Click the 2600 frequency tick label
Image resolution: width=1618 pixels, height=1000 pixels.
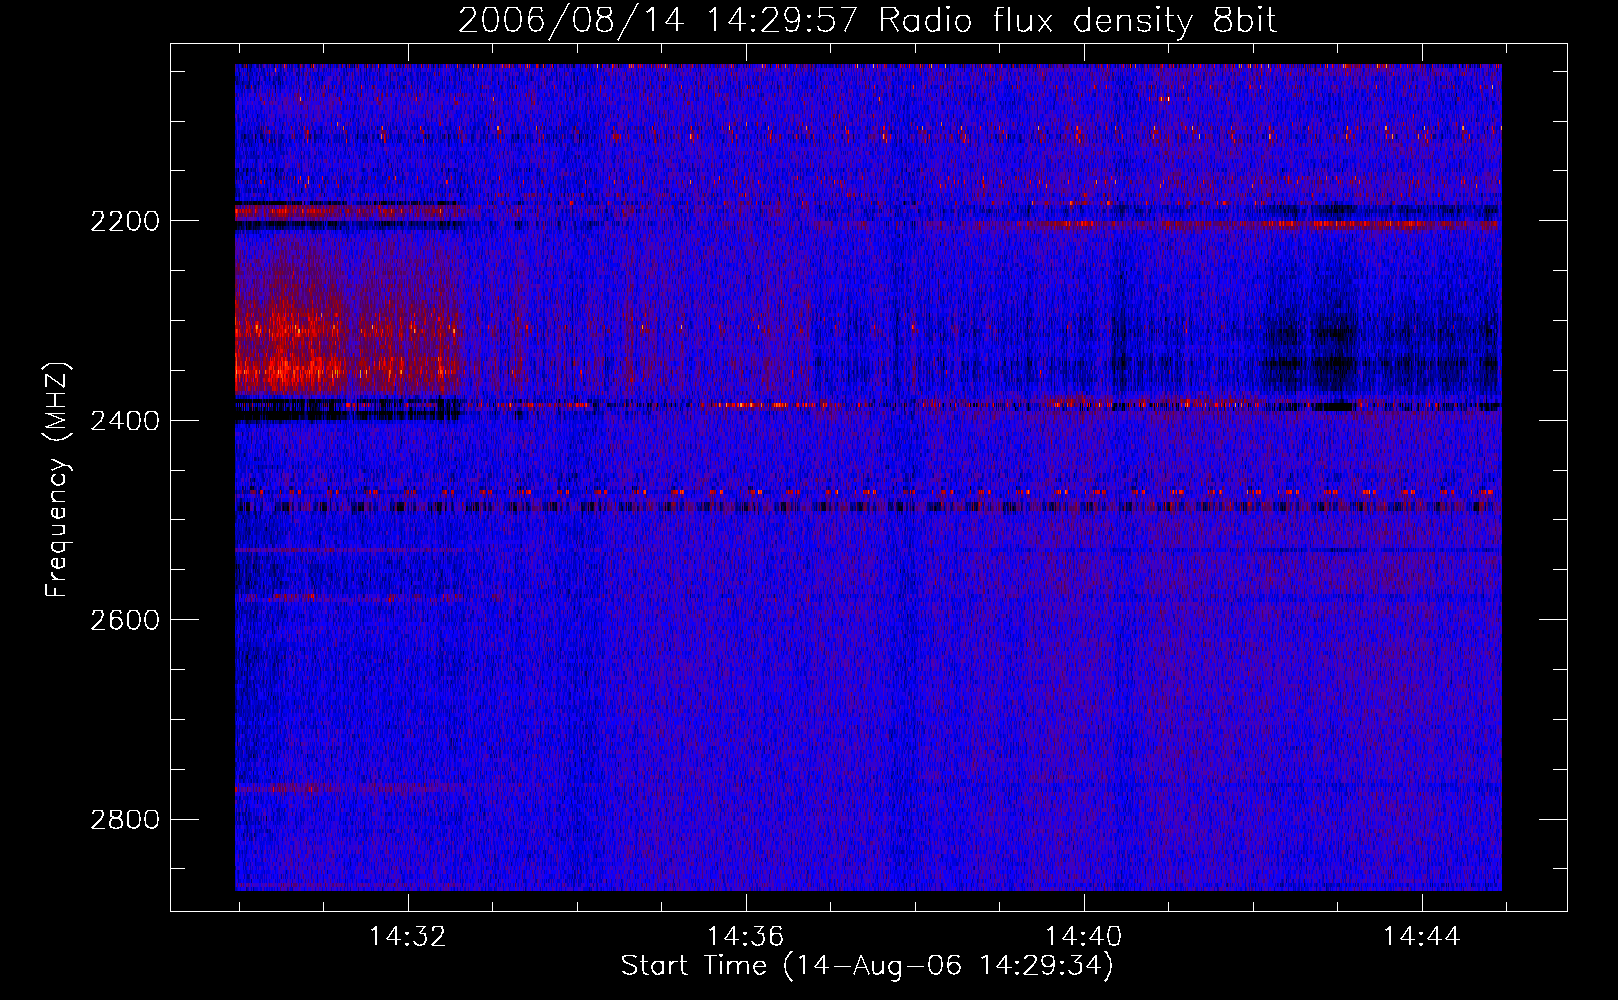125,620
